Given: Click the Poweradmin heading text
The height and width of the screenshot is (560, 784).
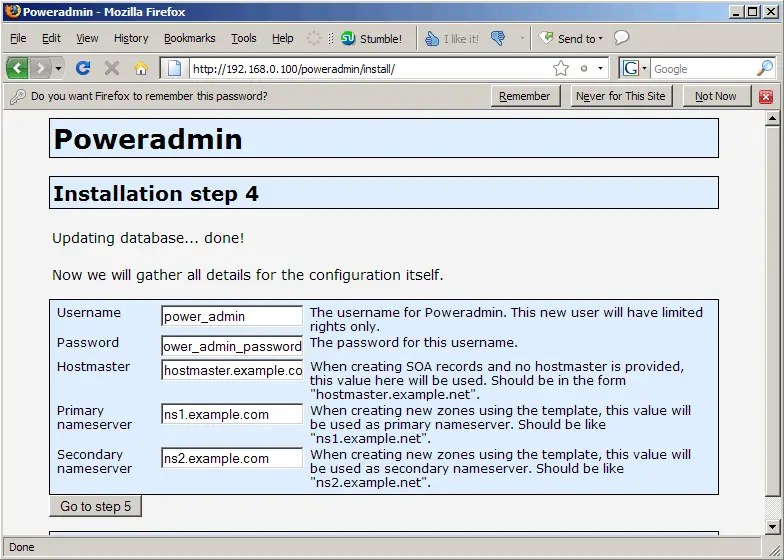Looking at the screenshot, I should point(148,139).
